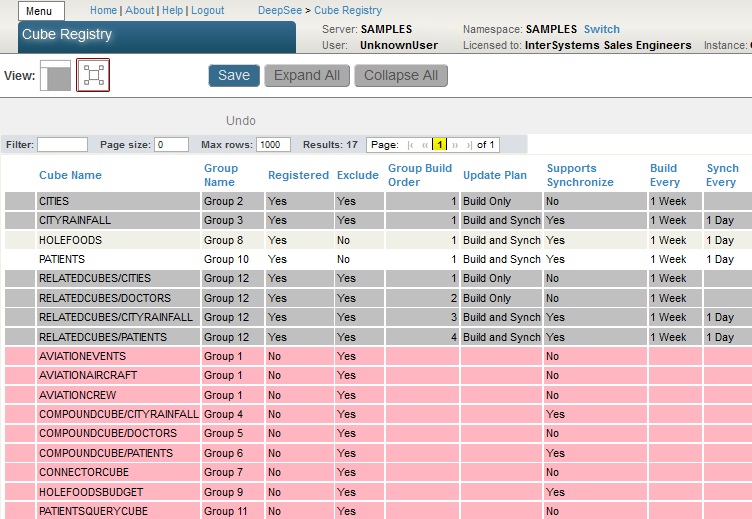
Task: Click the Filter input field
Action: pyautogui.click(x=62, y=145)
